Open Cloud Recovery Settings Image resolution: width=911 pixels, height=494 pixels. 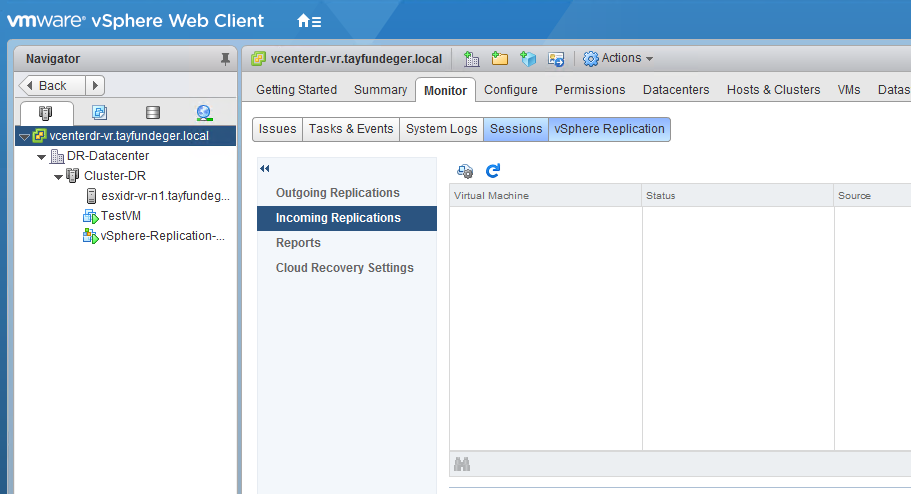(x=347, y=268)
